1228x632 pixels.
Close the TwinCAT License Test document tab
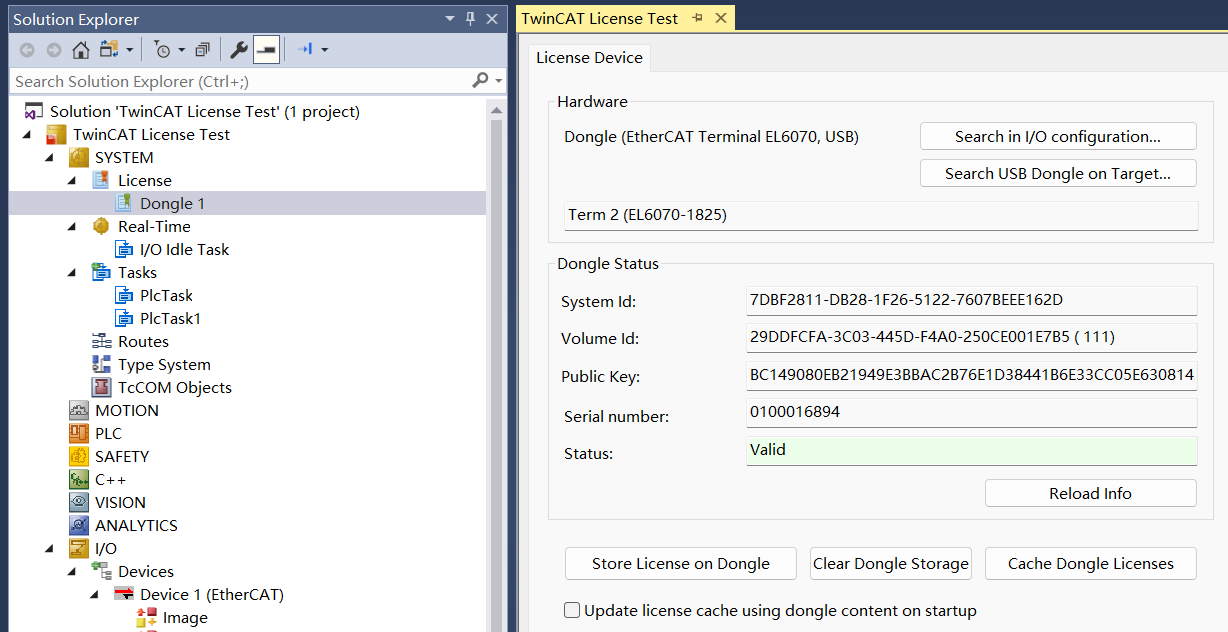(720, 18)
